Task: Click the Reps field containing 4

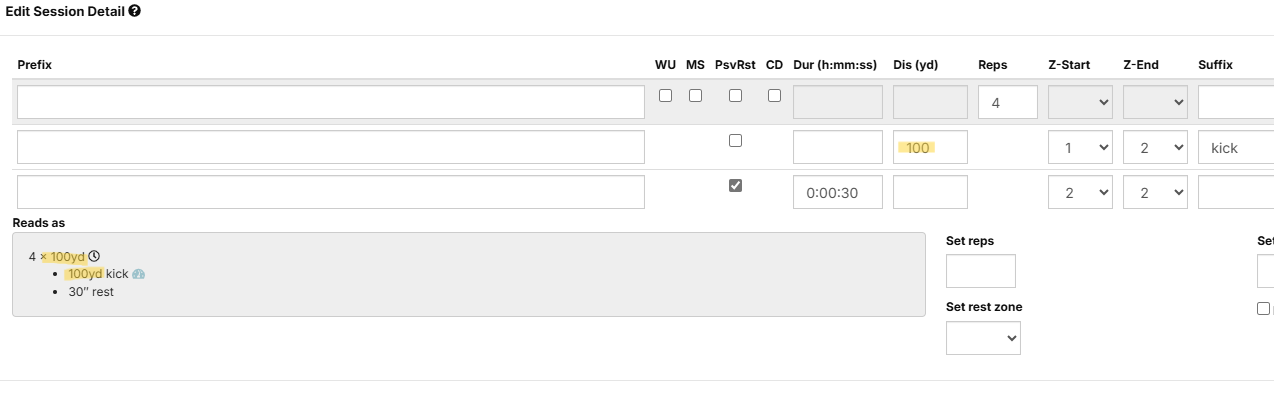Action: click(x=1008, y=102)
